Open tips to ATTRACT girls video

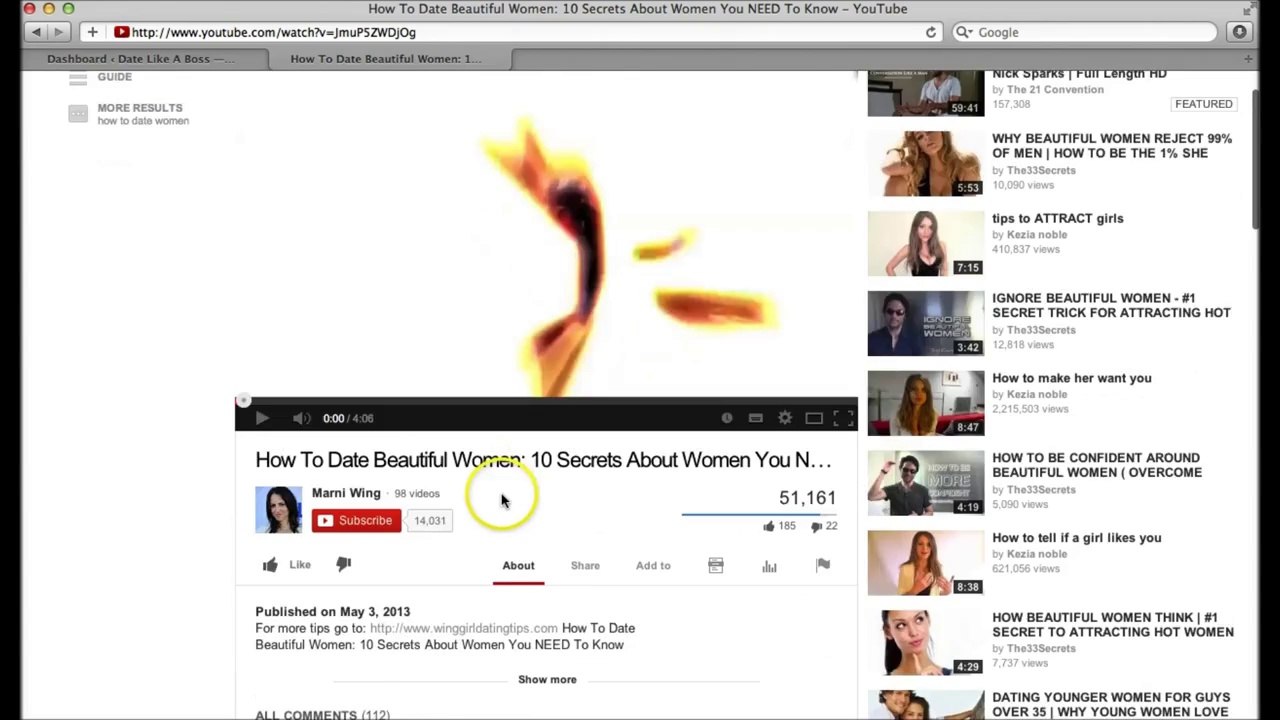1057,218
